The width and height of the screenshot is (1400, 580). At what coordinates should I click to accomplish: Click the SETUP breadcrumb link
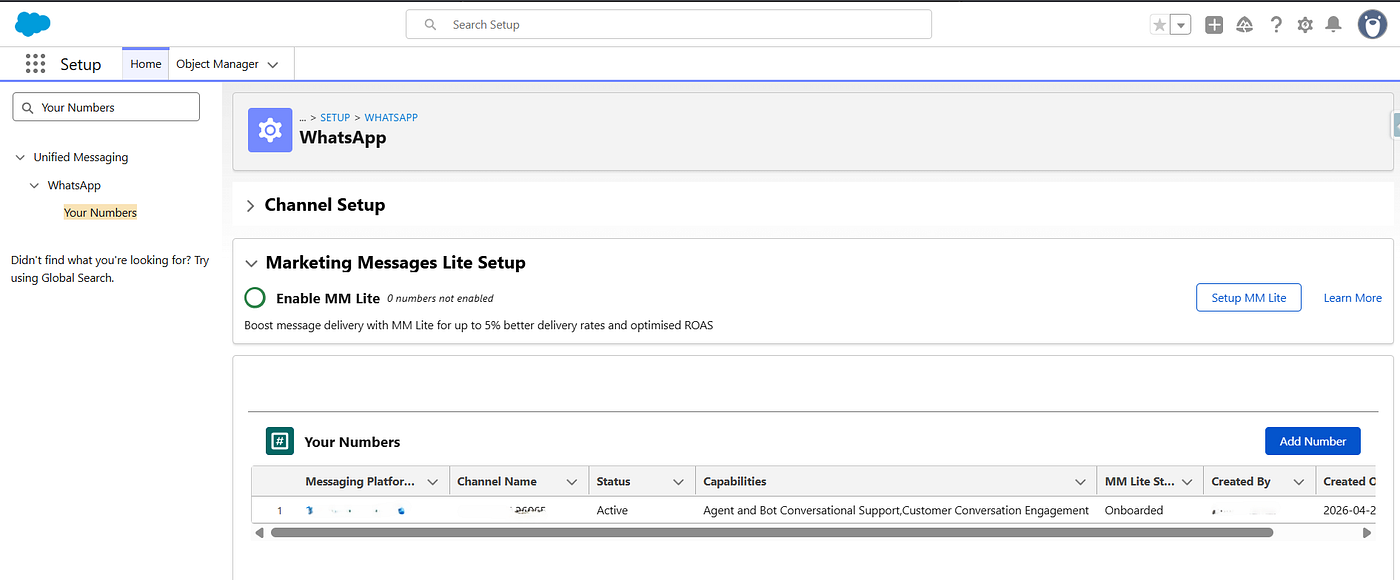click(x=335, y=117)
